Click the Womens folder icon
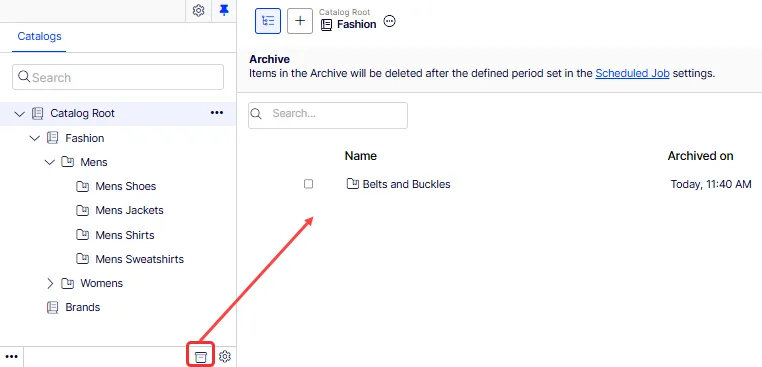The width and height of the screenshot is (762, 367). click(x=68, y=283)
